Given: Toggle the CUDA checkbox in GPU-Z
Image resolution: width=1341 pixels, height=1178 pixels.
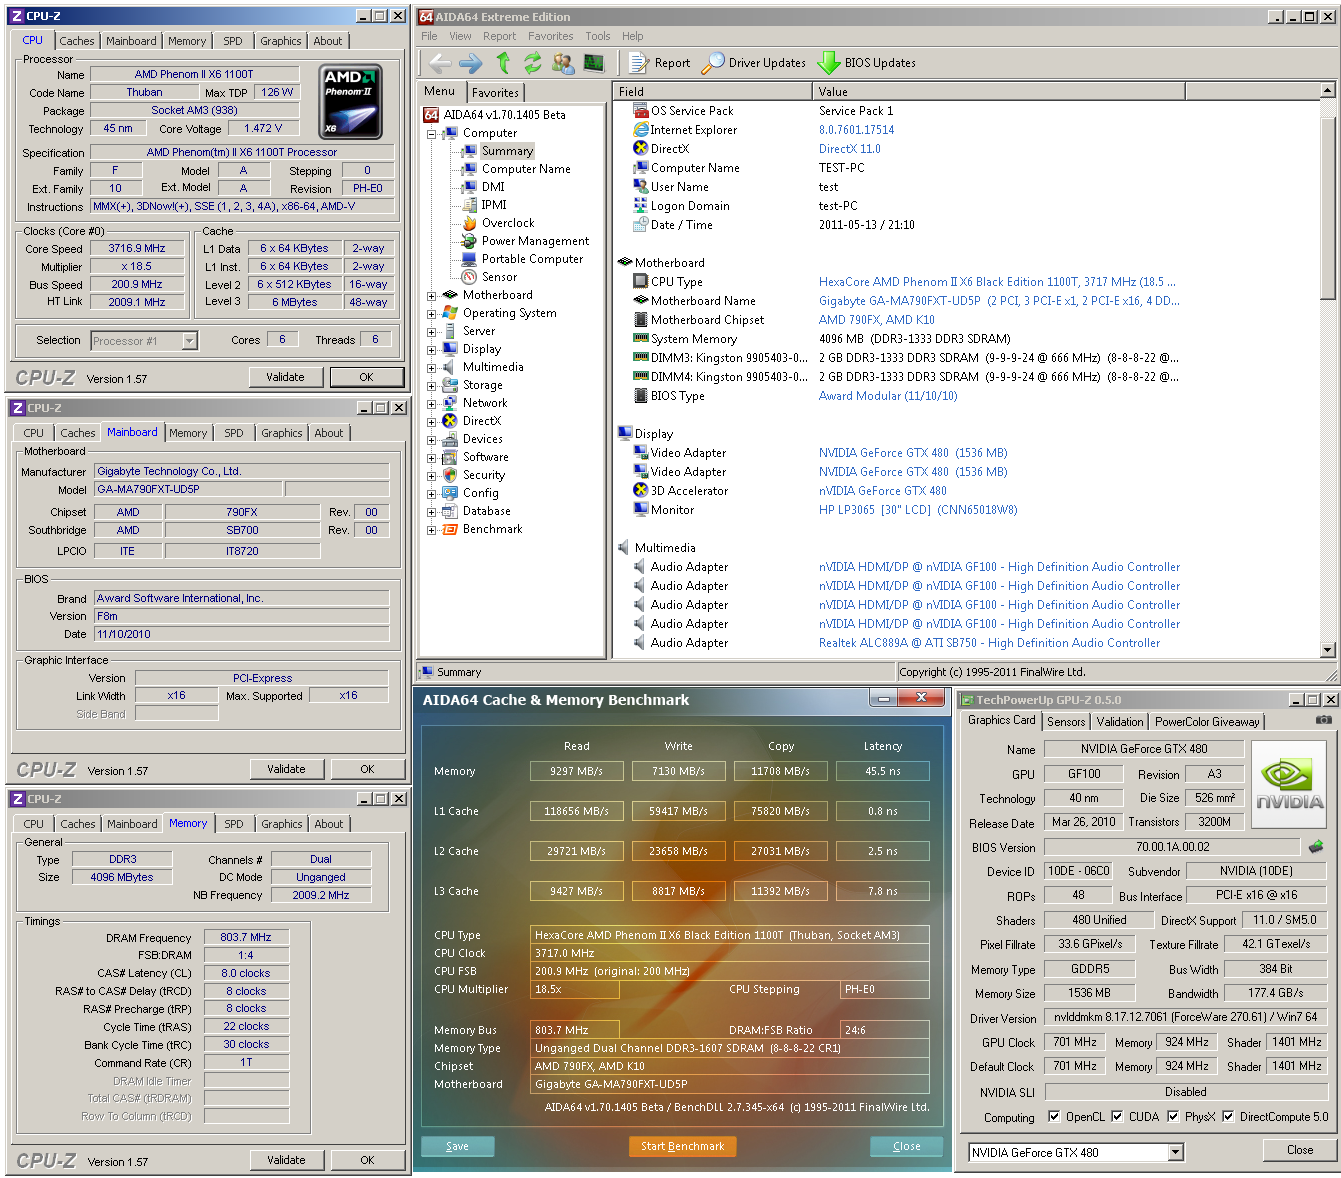Looking at the screenshot, I should [1117, 1117].
